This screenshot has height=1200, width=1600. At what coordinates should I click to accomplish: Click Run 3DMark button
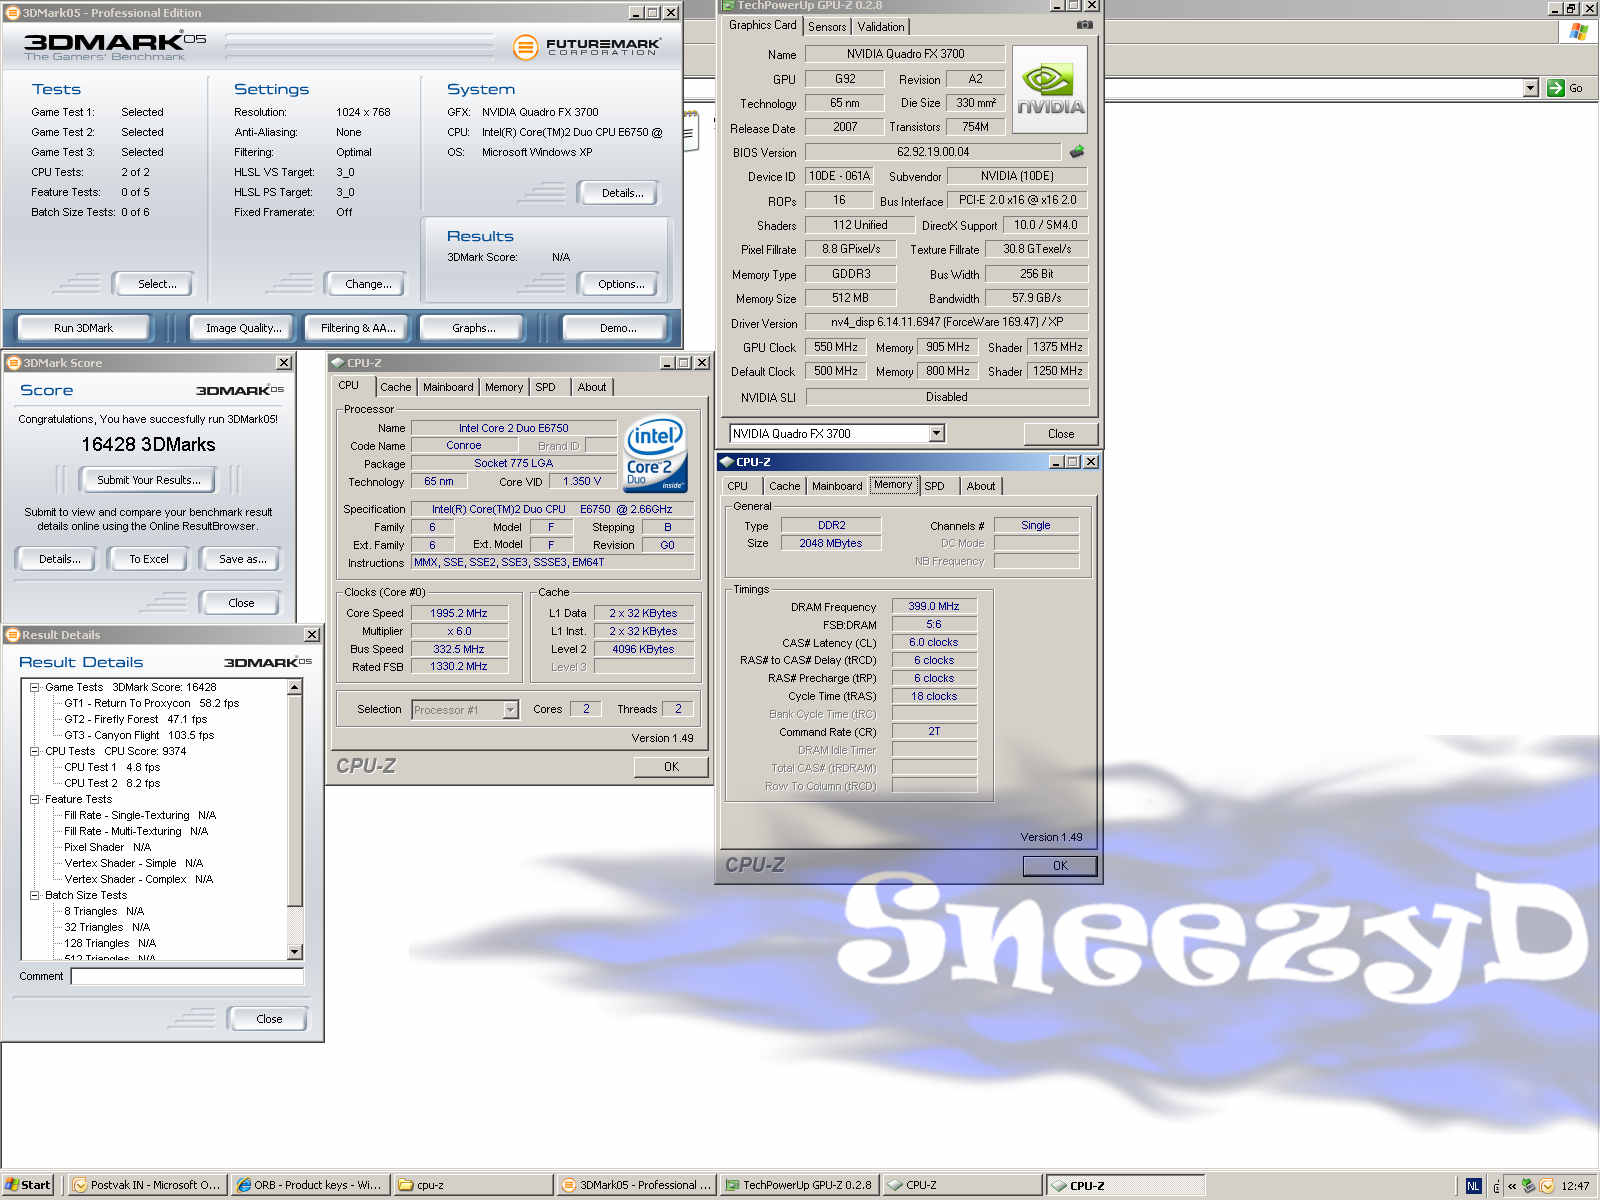coord(83,328)
